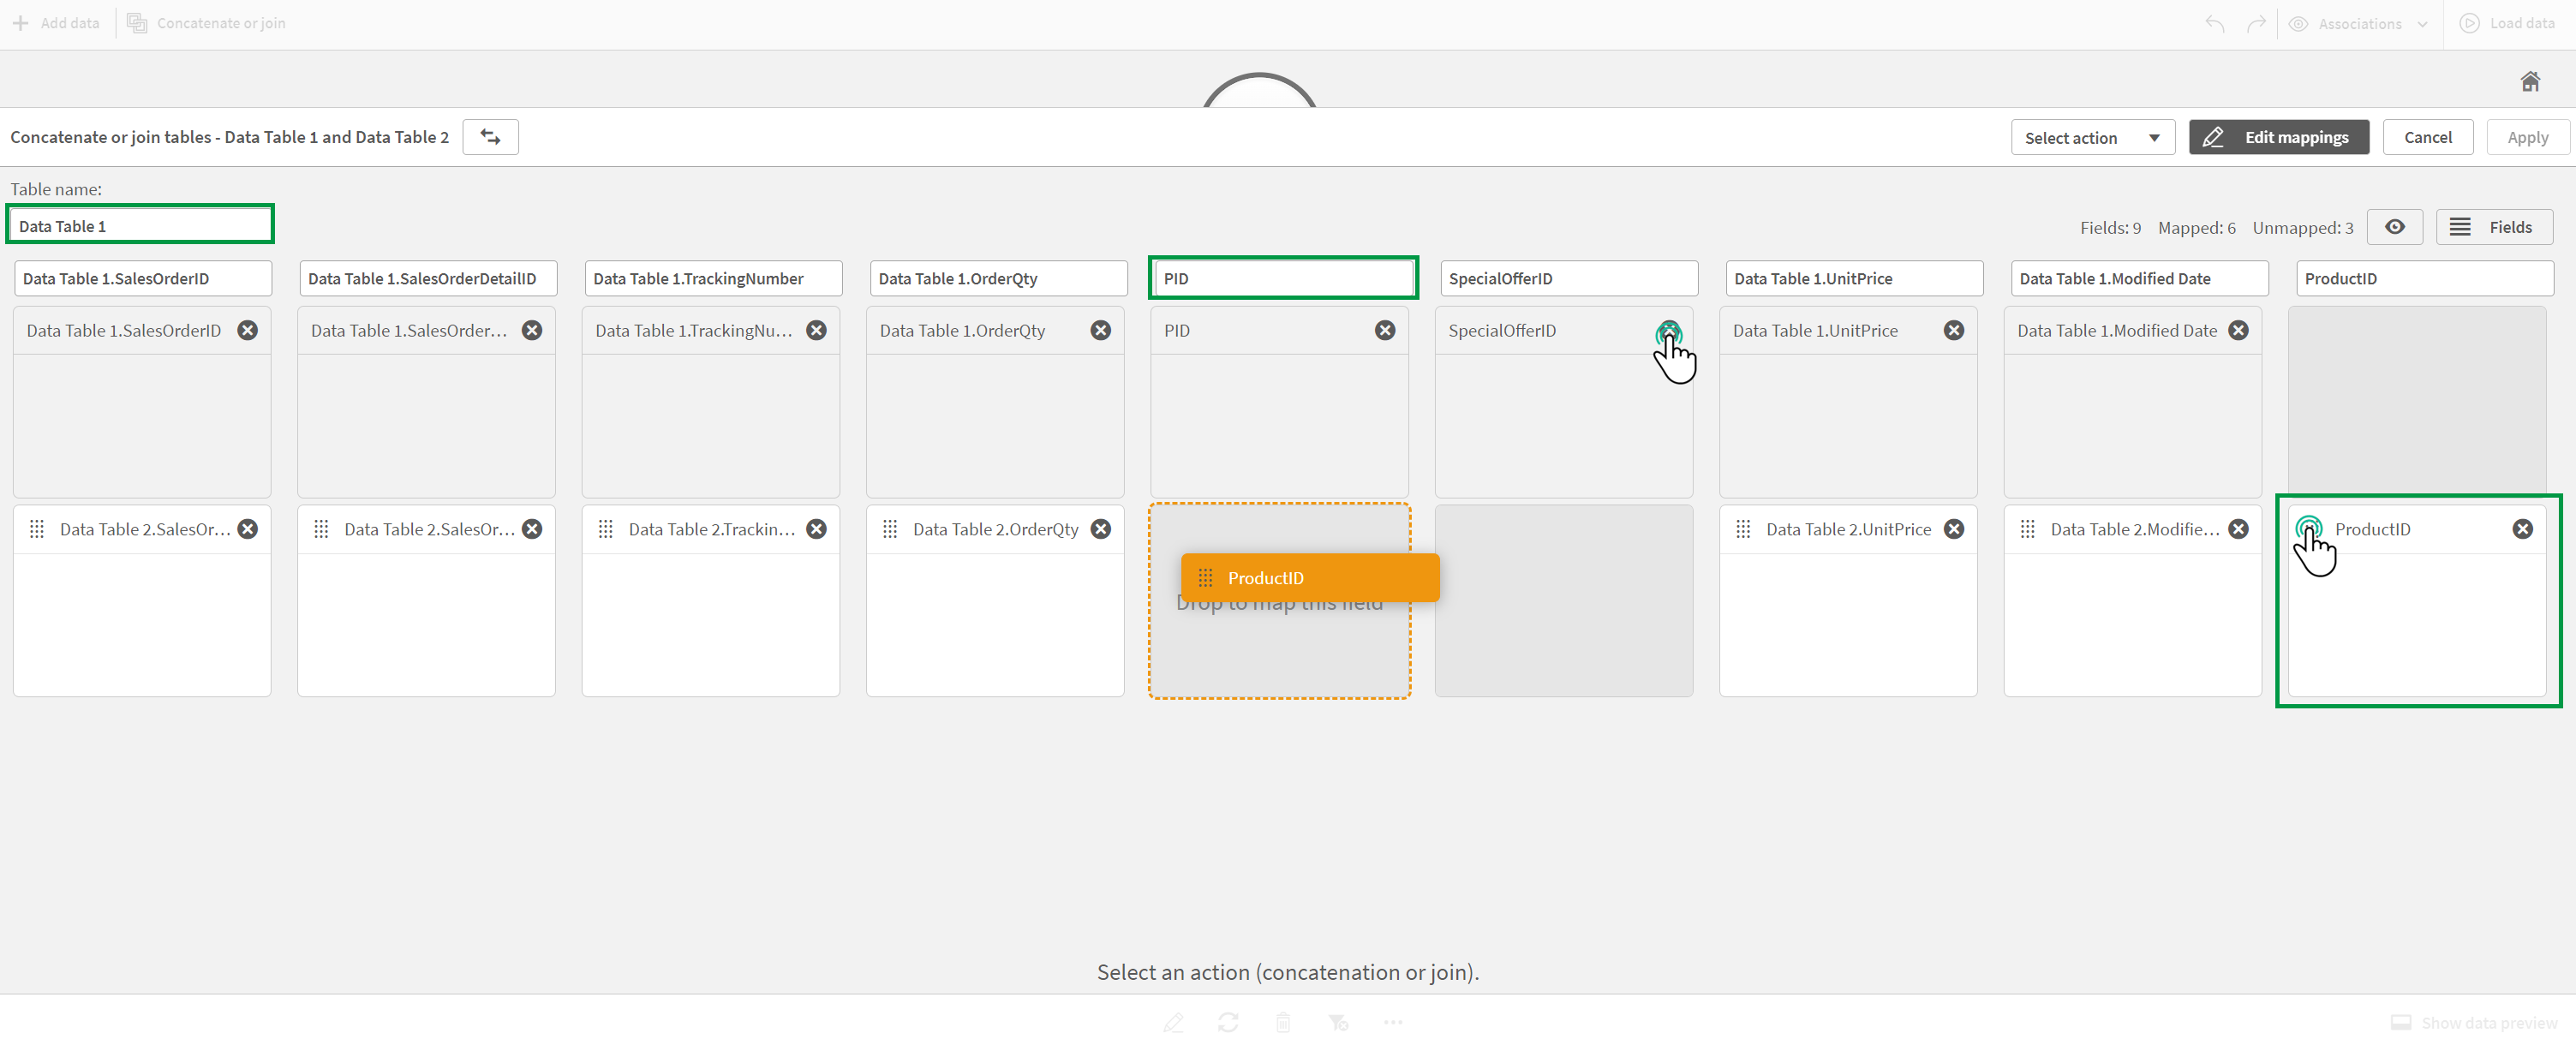Click the undo icon in toolbar

pyautogui.click(x=2214, y=23)
